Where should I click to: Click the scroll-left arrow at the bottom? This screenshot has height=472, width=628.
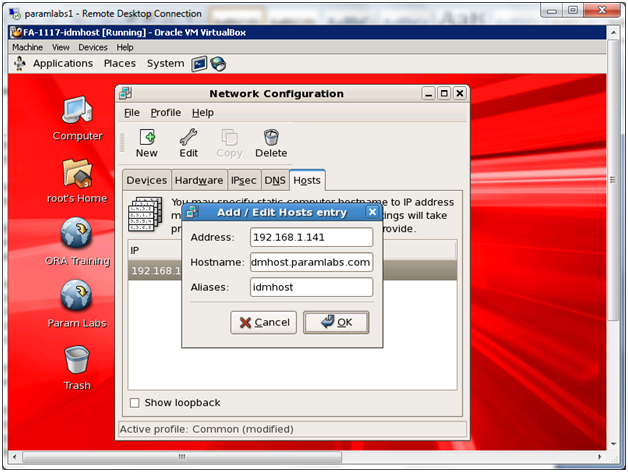[14, 457]
